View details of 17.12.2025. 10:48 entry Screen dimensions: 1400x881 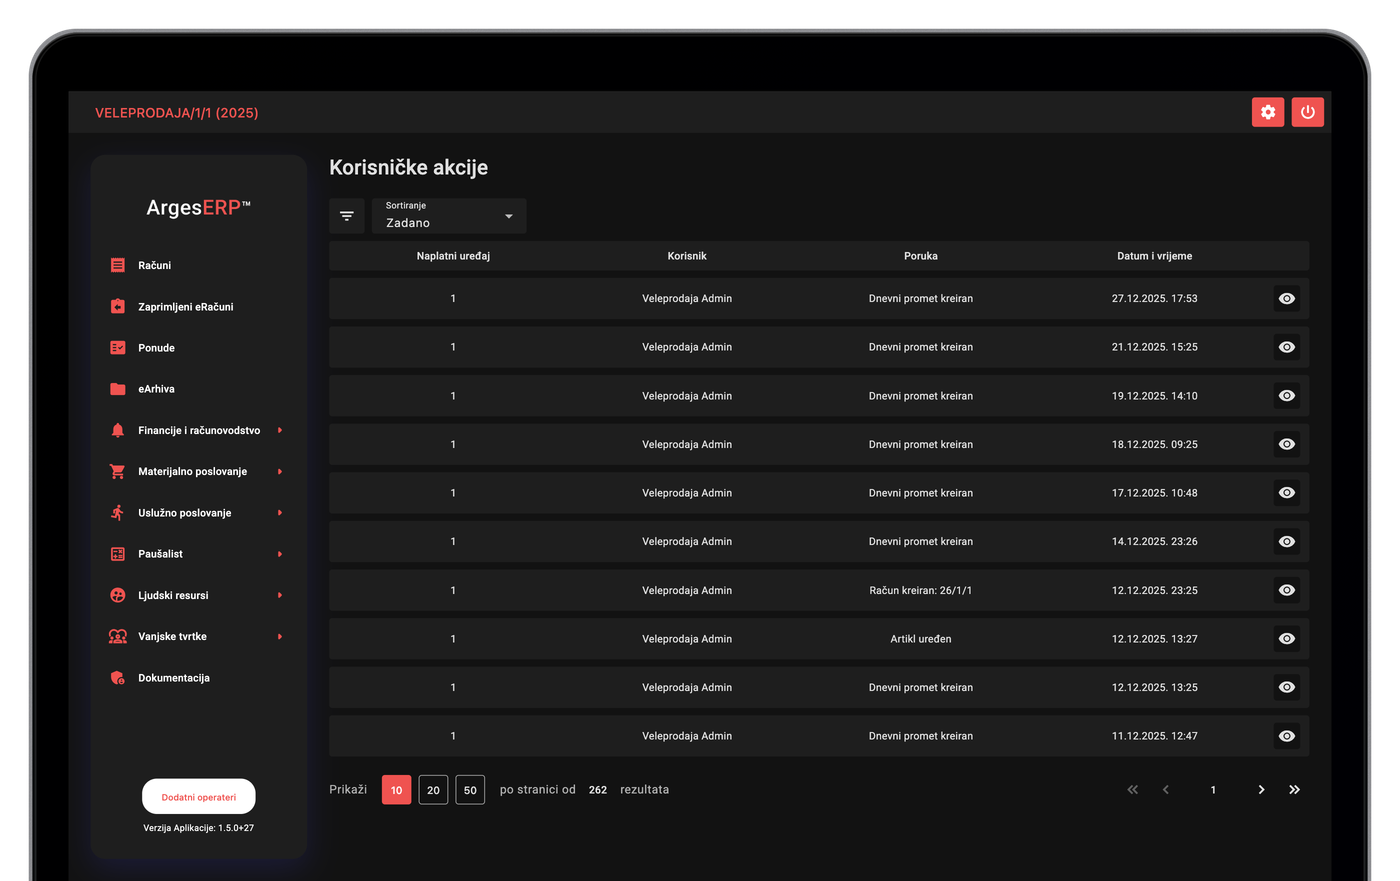point(1286,493)
